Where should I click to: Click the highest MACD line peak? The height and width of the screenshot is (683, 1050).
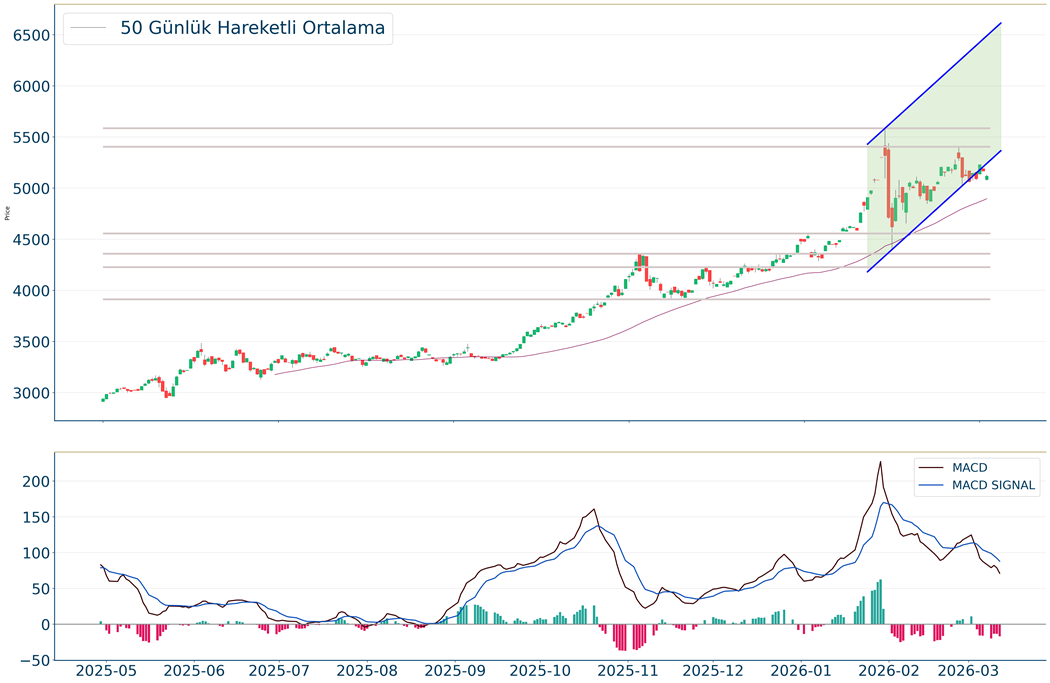(880, 462)
